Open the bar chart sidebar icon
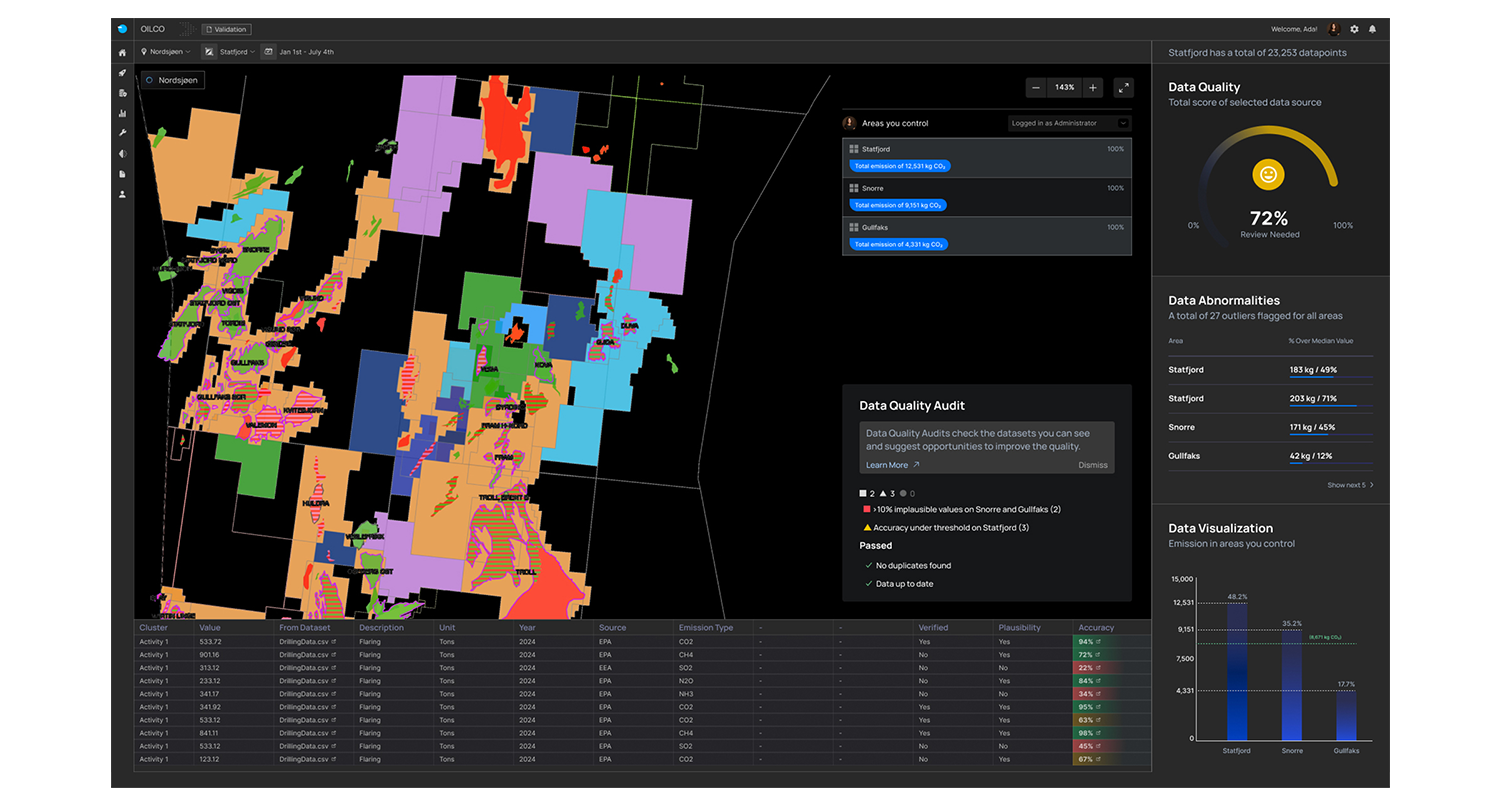The image size is (1500, 806). click(122, 114)
